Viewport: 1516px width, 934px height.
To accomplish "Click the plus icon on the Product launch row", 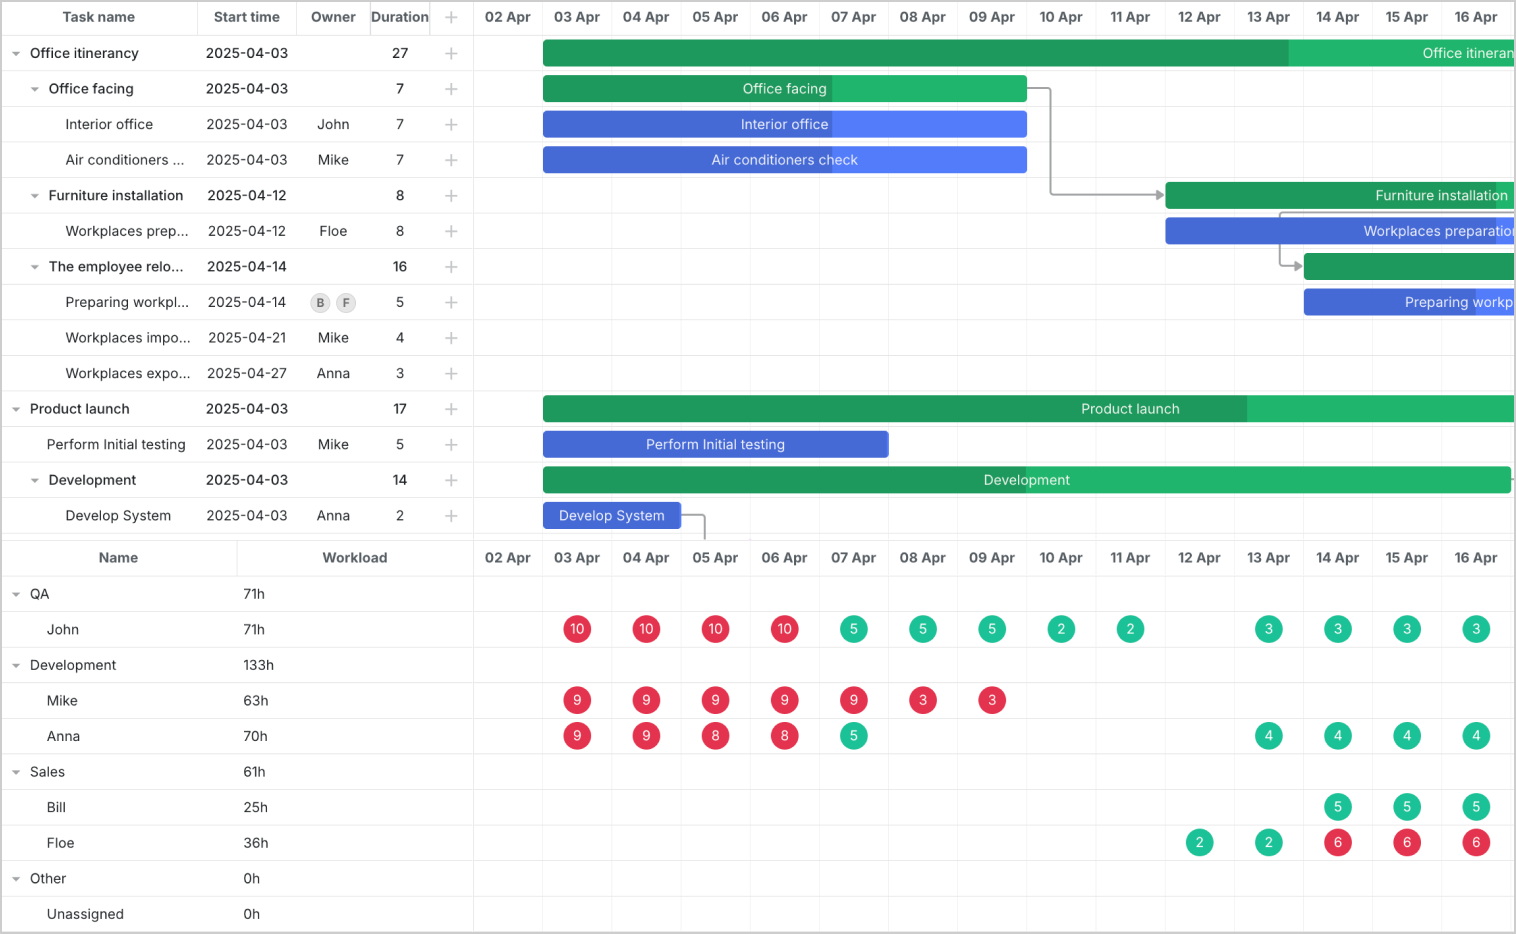I will pyautogui.click(x=451, y=408).
